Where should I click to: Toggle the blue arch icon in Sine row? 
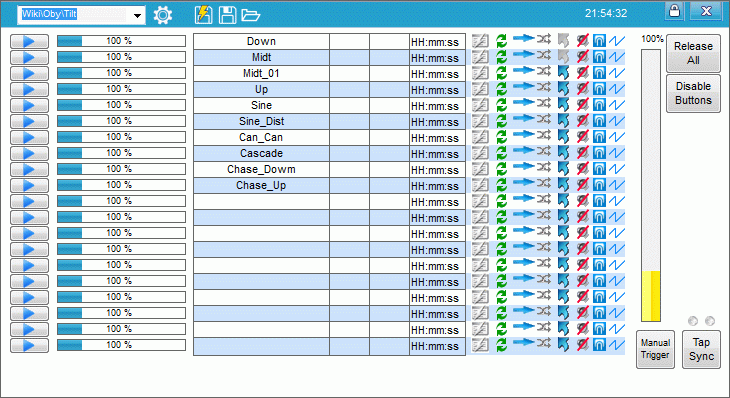[600, 105]
